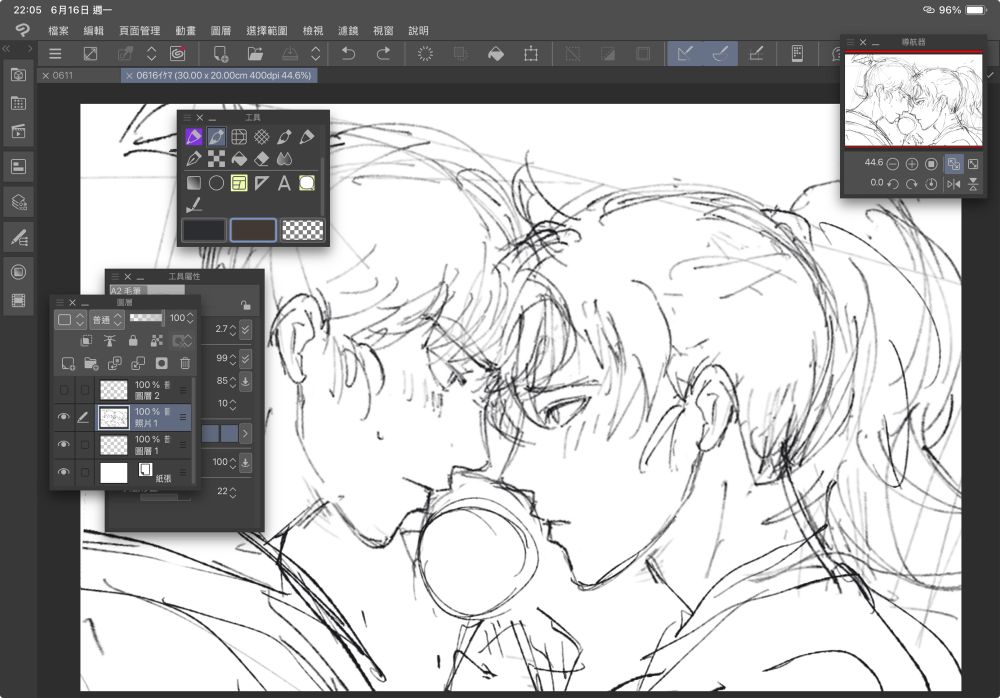Click the New document icon in the command bar

221,54
